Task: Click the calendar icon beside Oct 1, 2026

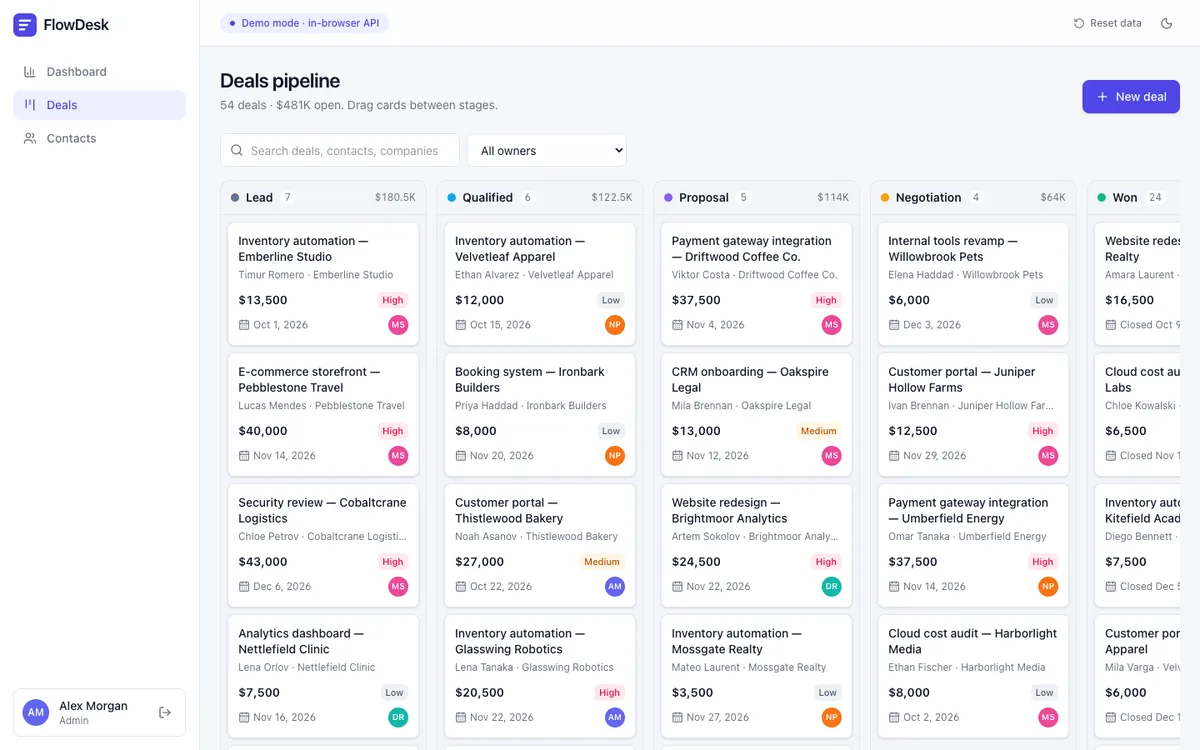Action: tap(244, 325)
